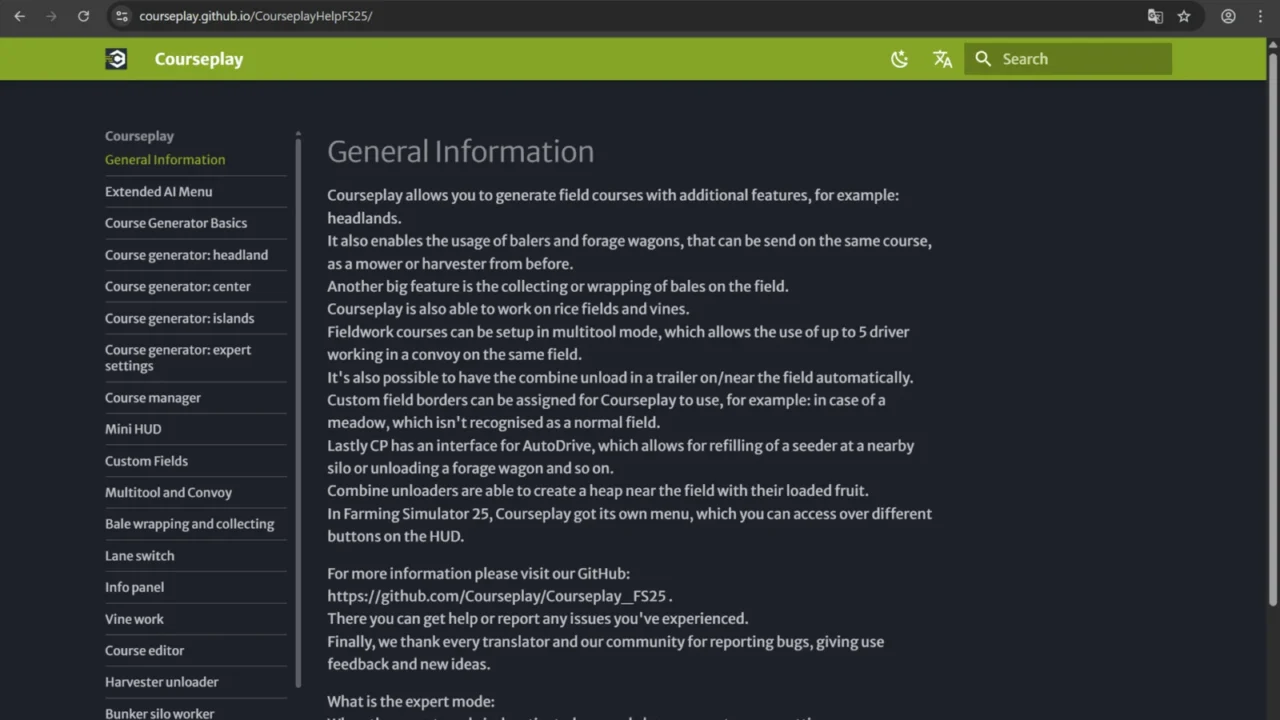The height and width of the screenshot is (720, 1280).
Task: Open site information icon in address bar
Action: click(121, 16)
